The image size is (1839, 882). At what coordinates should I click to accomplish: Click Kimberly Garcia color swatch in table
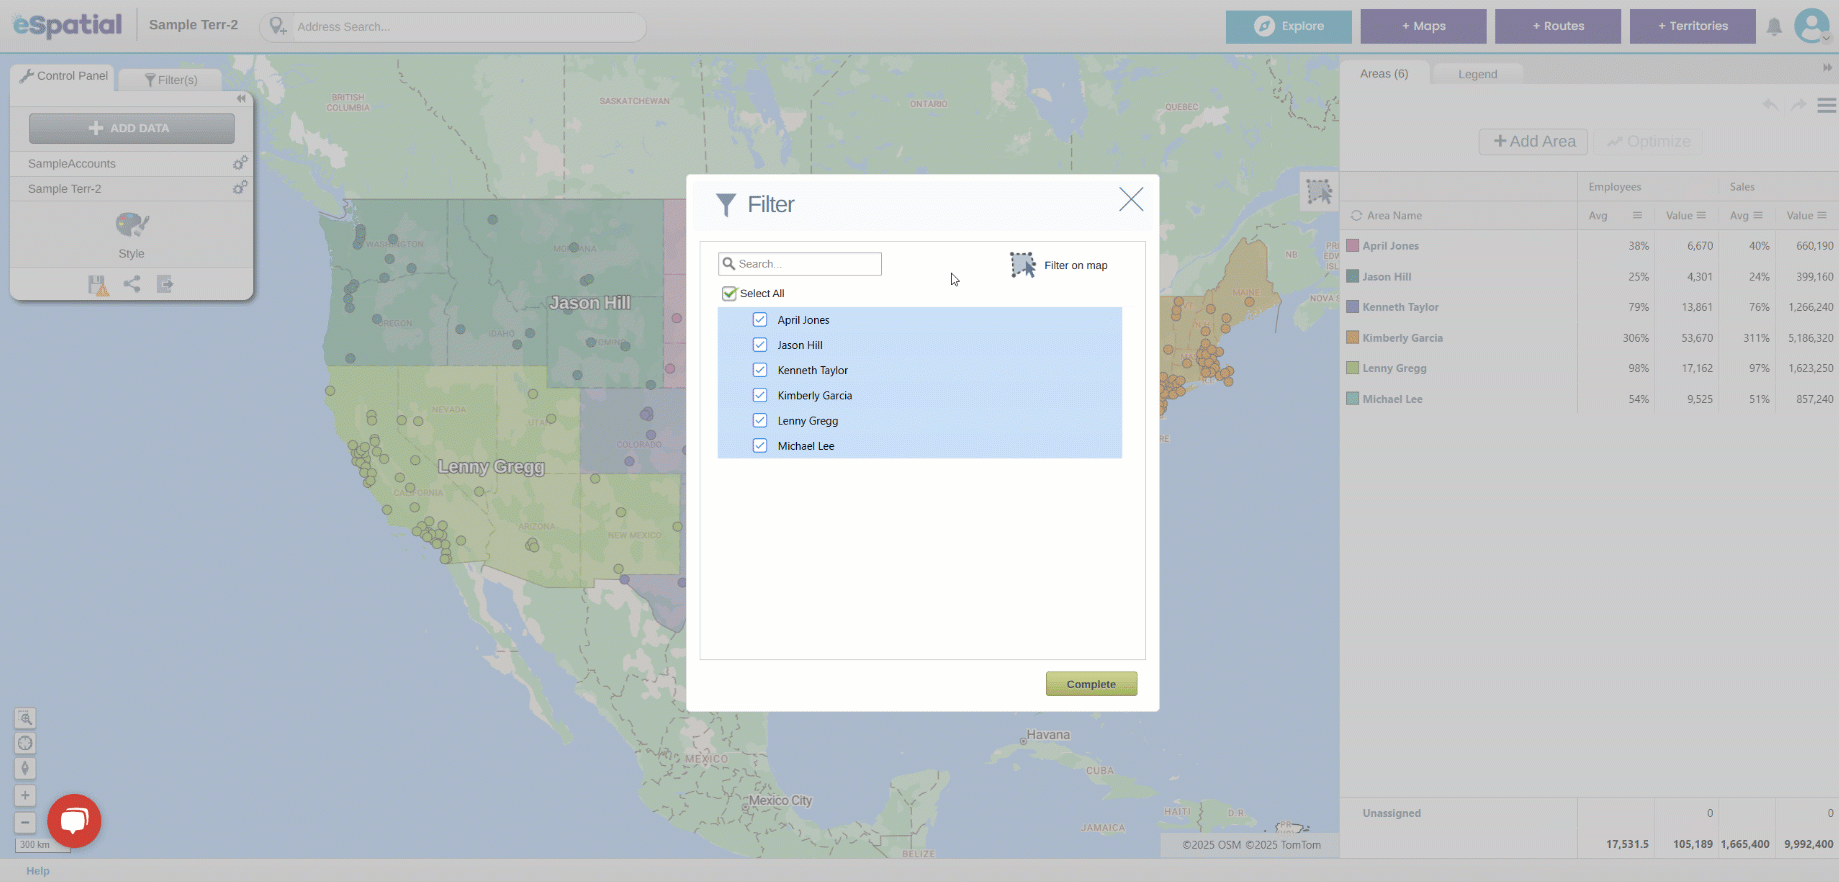click(x=1352, y=337)
